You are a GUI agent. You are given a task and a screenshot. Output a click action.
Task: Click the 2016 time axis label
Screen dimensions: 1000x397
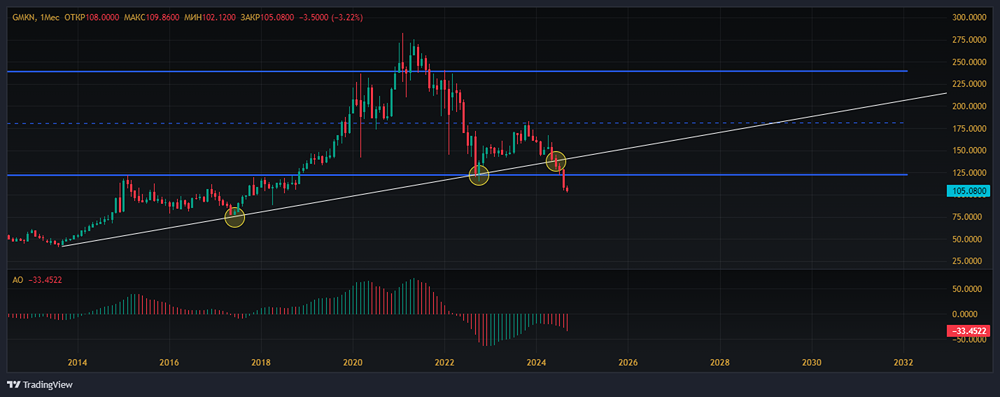[169, 363]
